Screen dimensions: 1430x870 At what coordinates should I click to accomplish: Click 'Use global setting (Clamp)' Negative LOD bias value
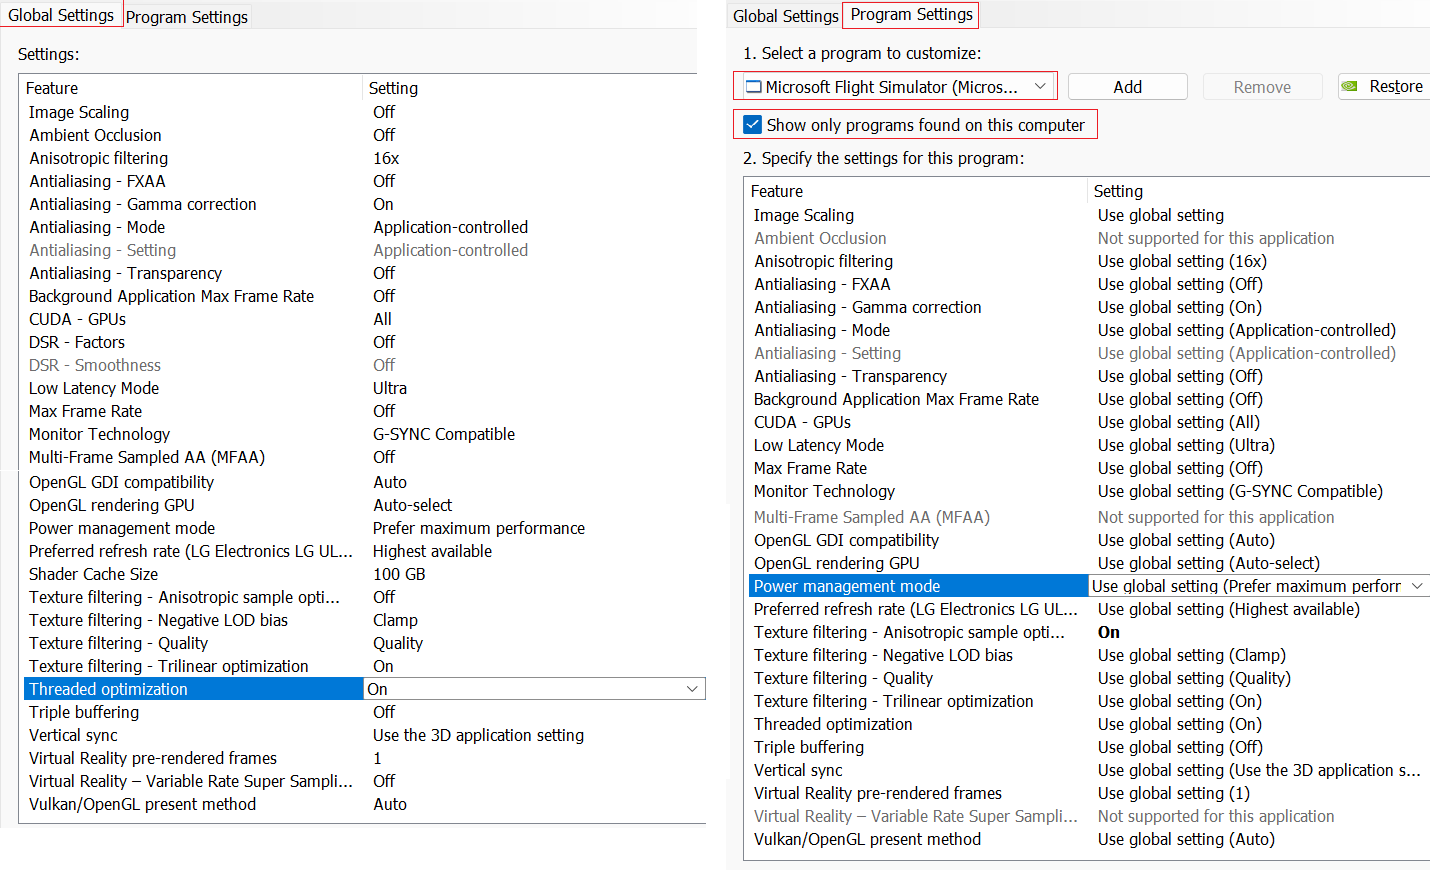click(1191, 655)
